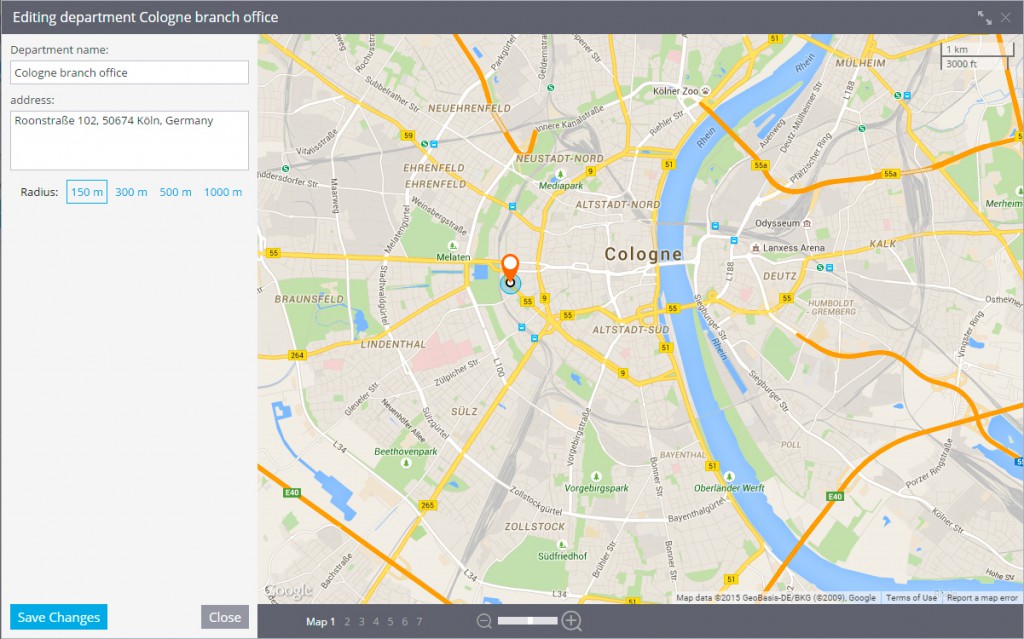Click the Vorgebirgspark tree icon
1024x639 pixels.
(596, 476)
